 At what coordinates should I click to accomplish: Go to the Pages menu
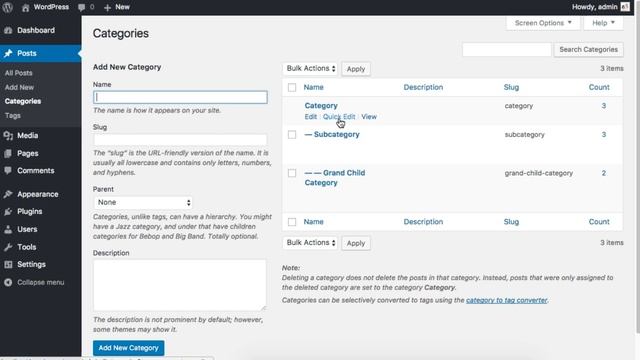tap(28, 153)
